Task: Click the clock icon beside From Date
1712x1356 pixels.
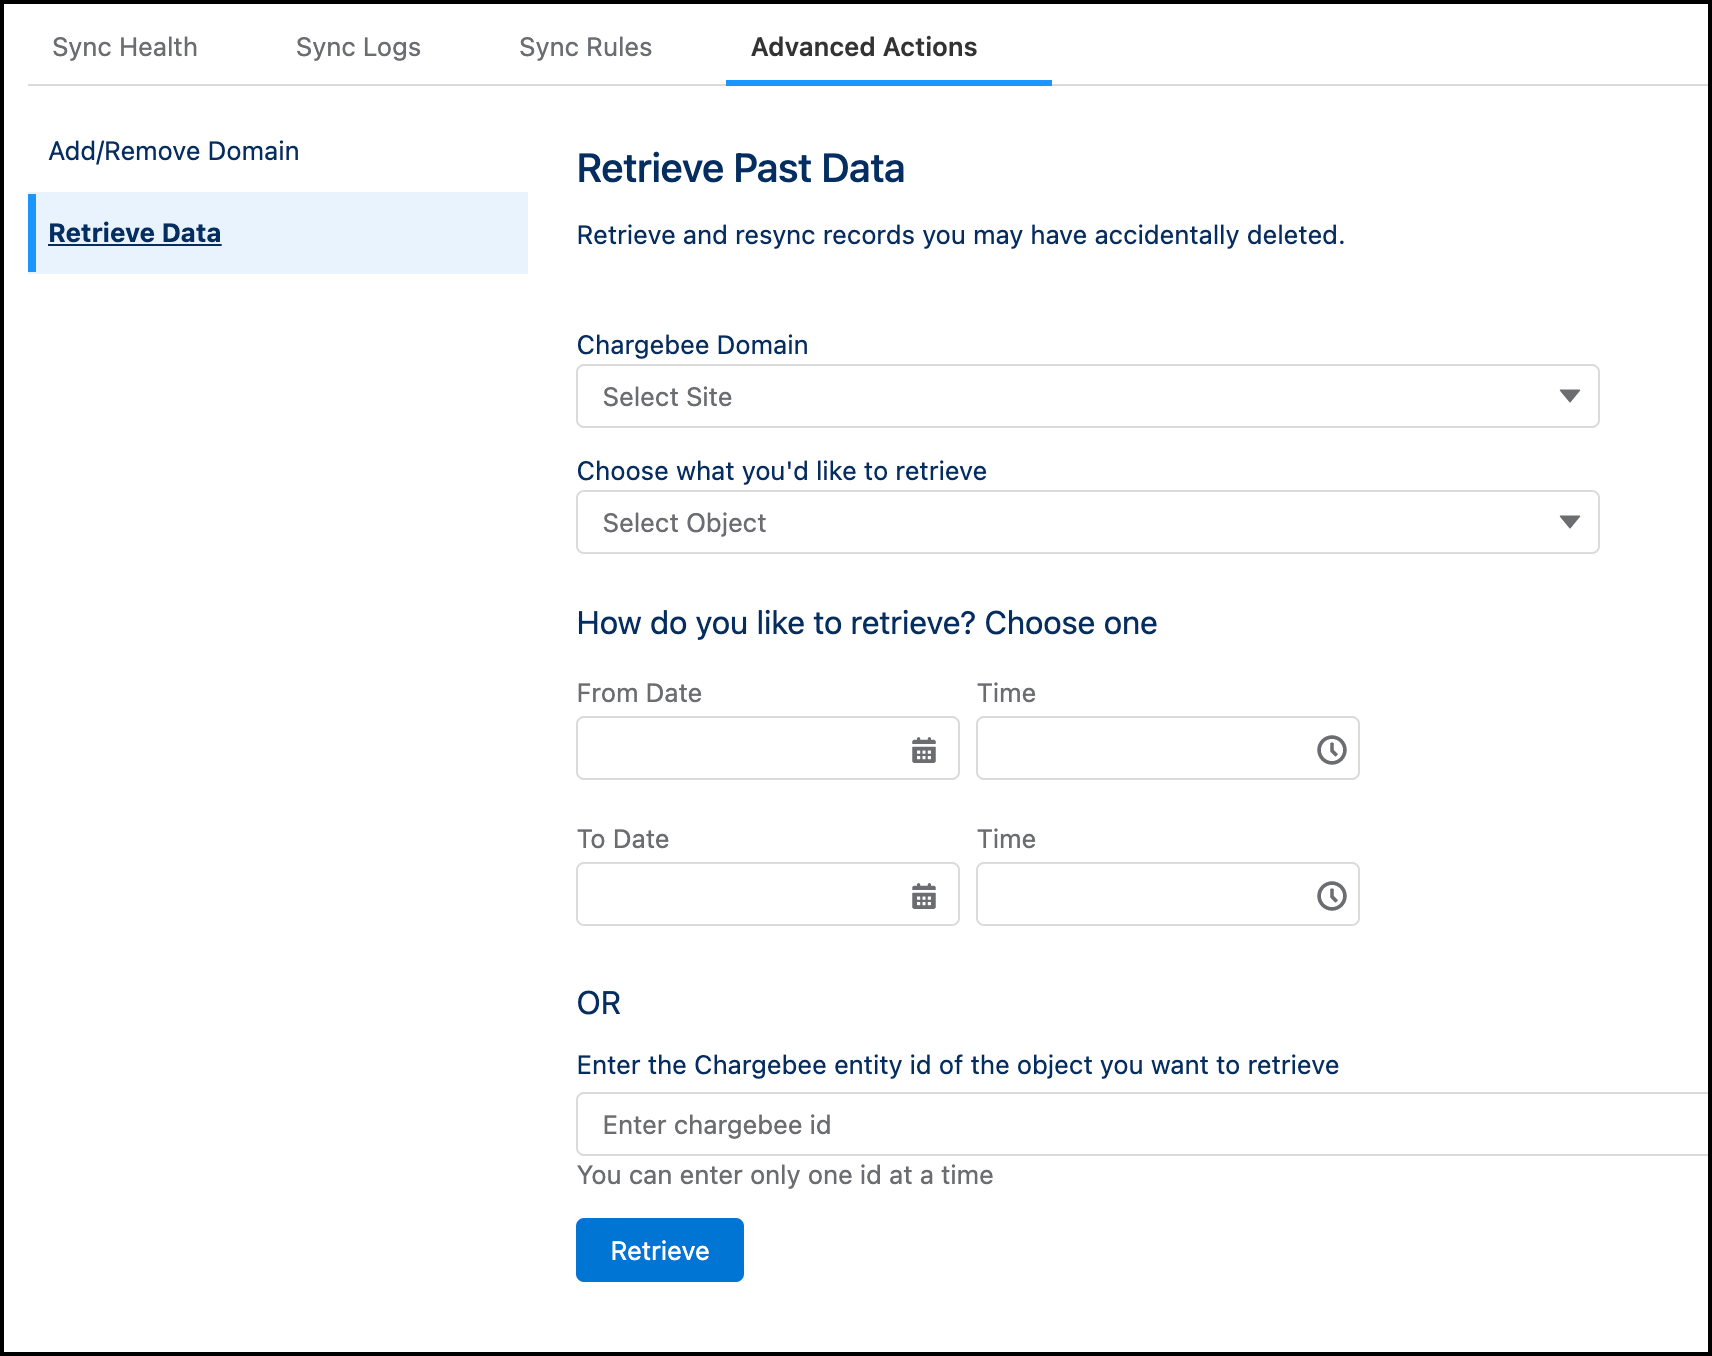Action: point(1331,750)
